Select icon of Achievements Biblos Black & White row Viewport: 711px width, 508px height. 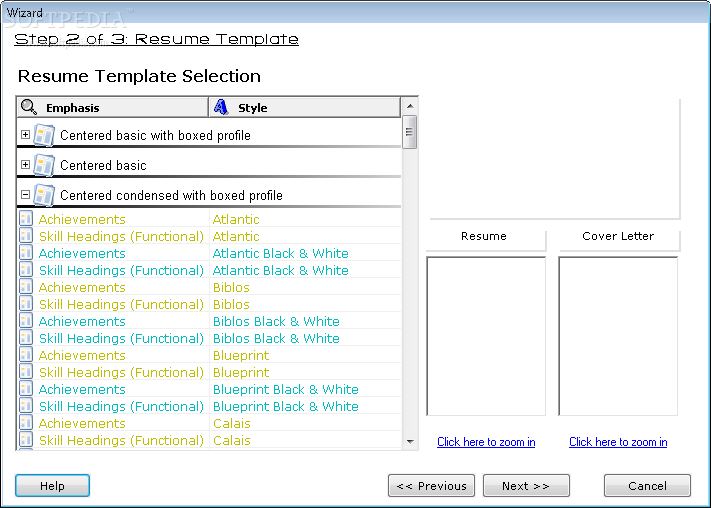tap(26, 321)
